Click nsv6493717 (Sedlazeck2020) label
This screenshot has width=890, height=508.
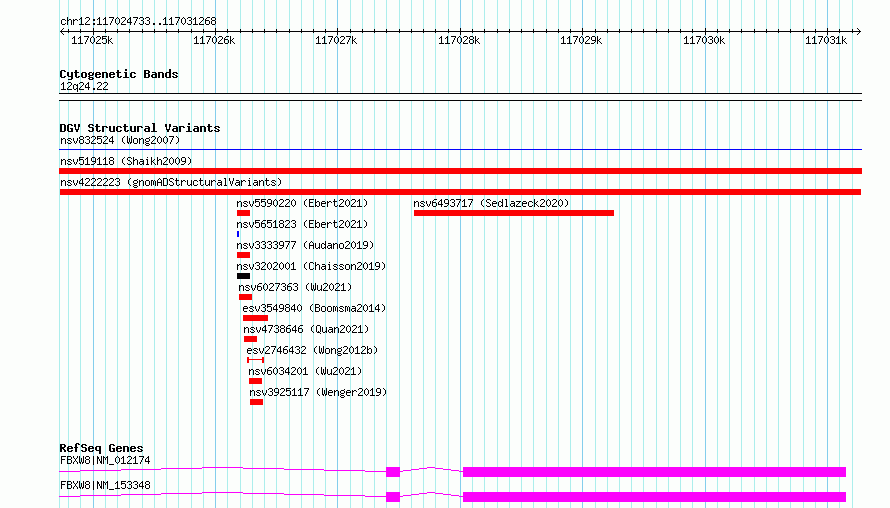coord(491,203)
